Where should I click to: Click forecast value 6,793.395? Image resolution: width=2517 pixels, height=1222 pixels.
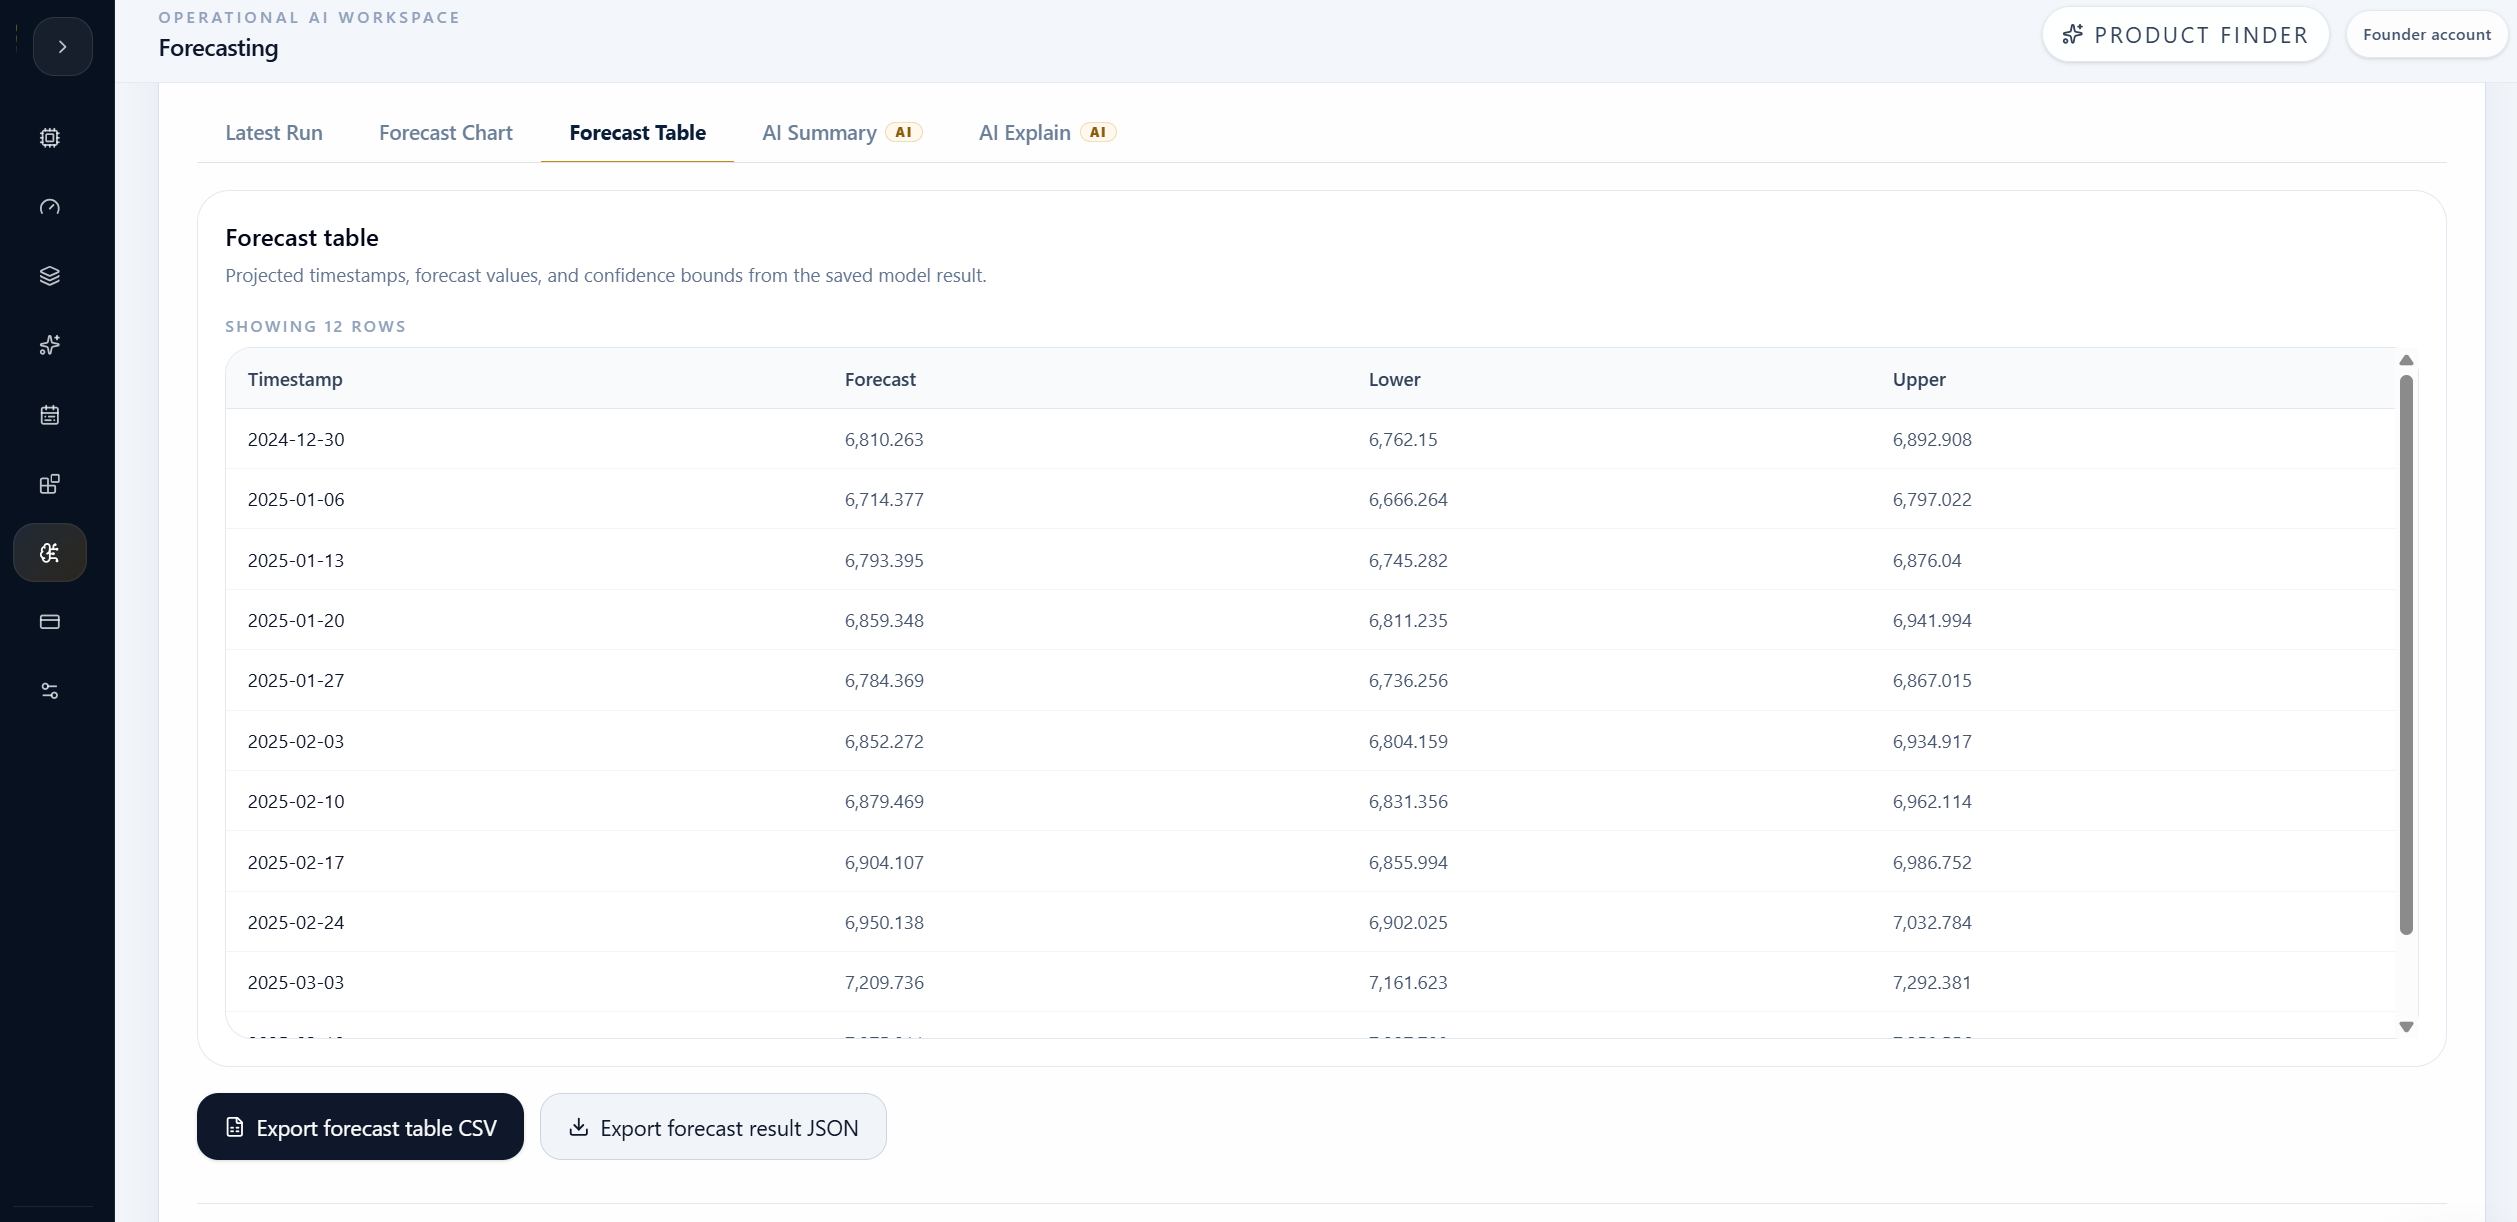tap(884, 560)
